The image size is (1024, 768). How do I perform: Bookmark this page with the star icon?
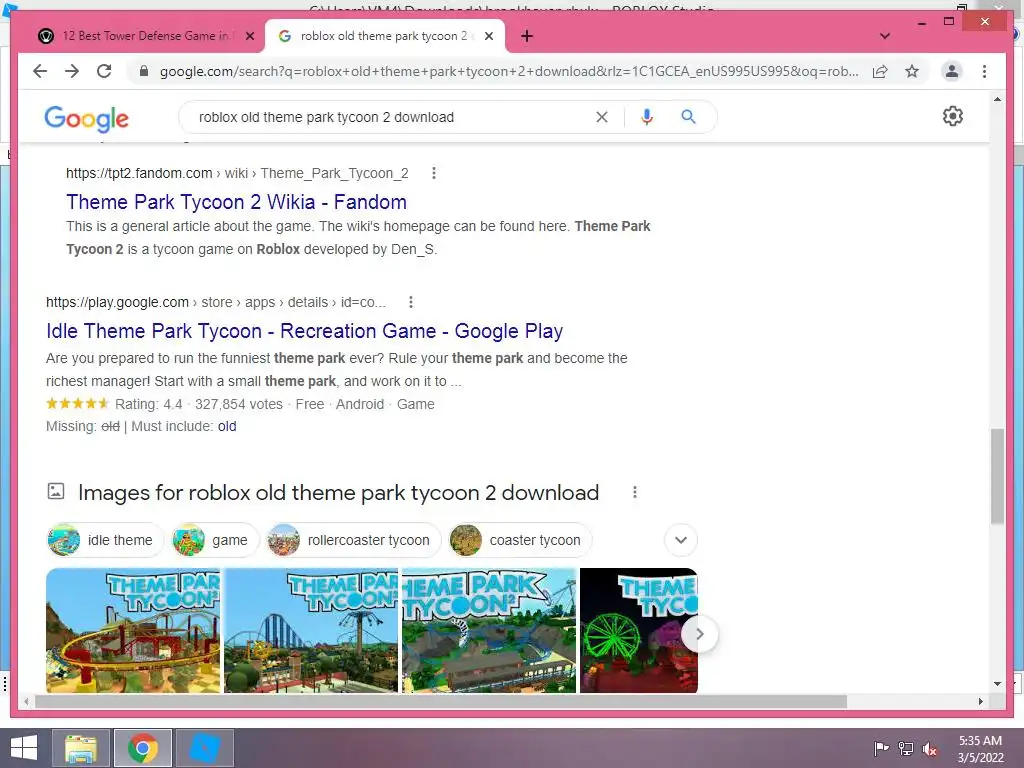pos(912,71)
